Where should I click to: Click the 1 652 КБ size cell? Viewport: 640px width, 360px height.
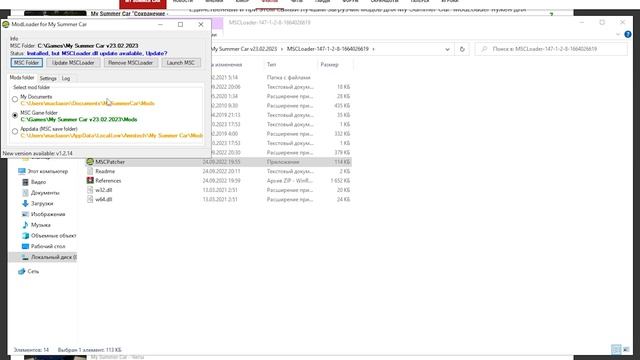click(340, 180)
